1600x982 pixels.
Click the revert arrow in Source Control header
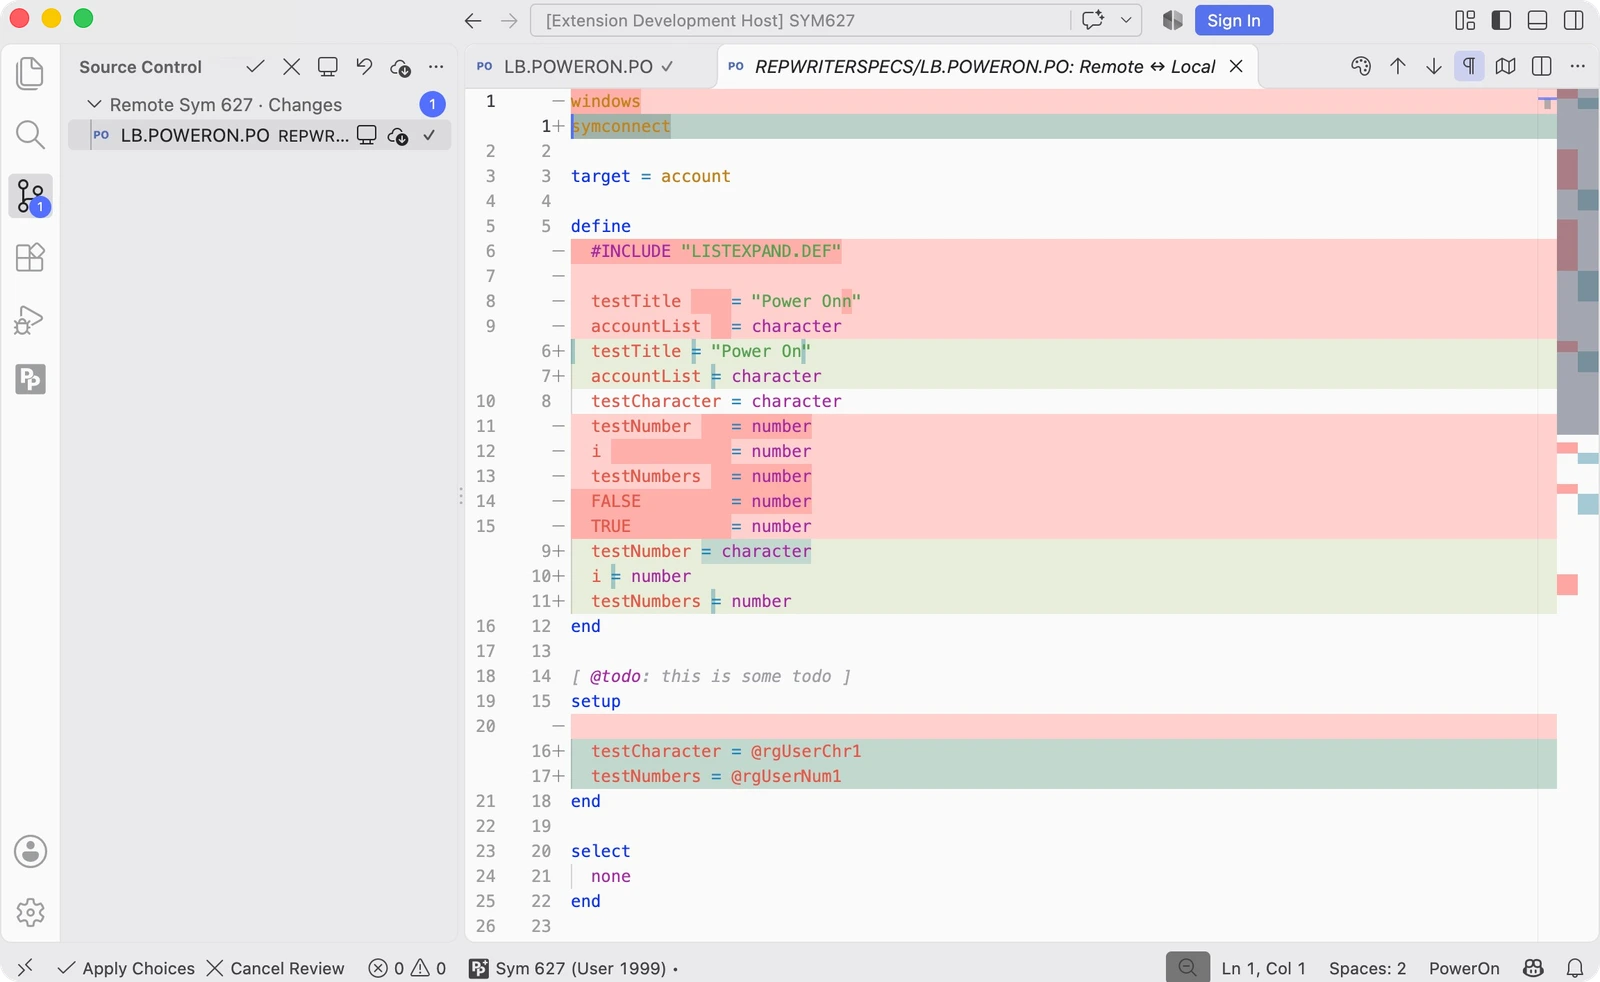[x=364, y=67]
